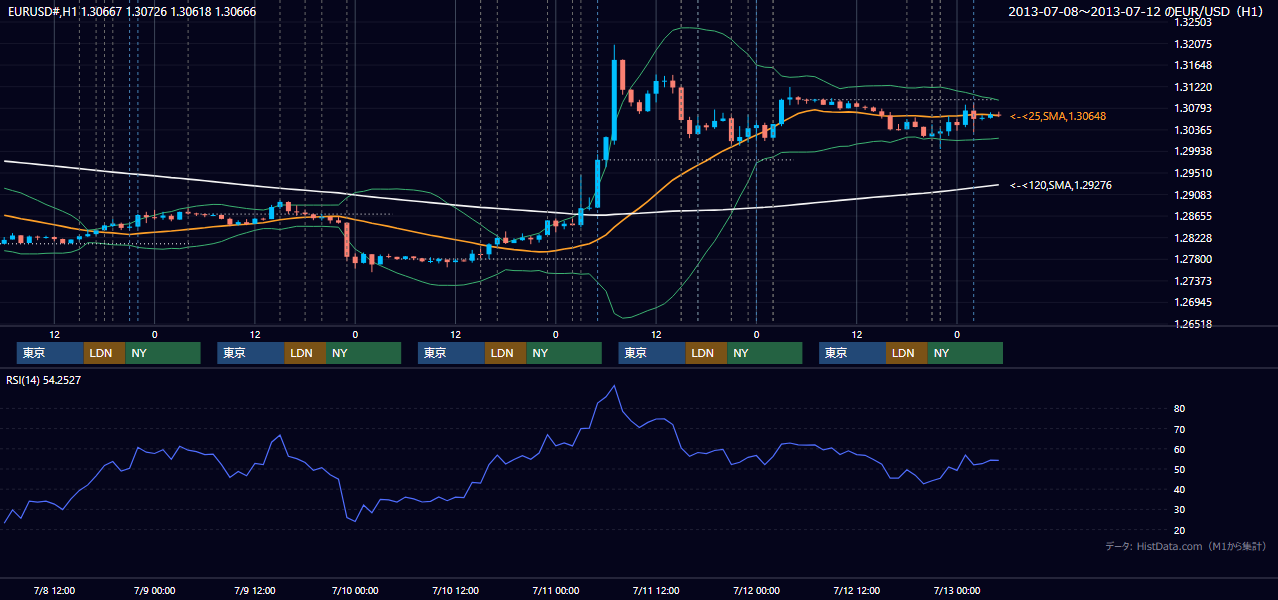
Task: Select the 7/8 12:00 time axis label
Action: [x=54, y=590]
